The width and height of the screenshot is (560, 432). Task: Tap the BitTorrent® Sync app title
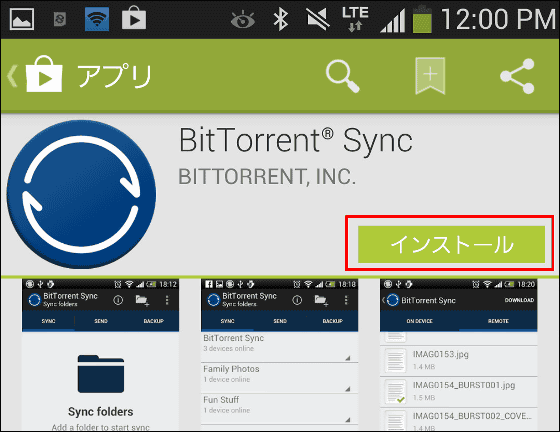[295, 140]
